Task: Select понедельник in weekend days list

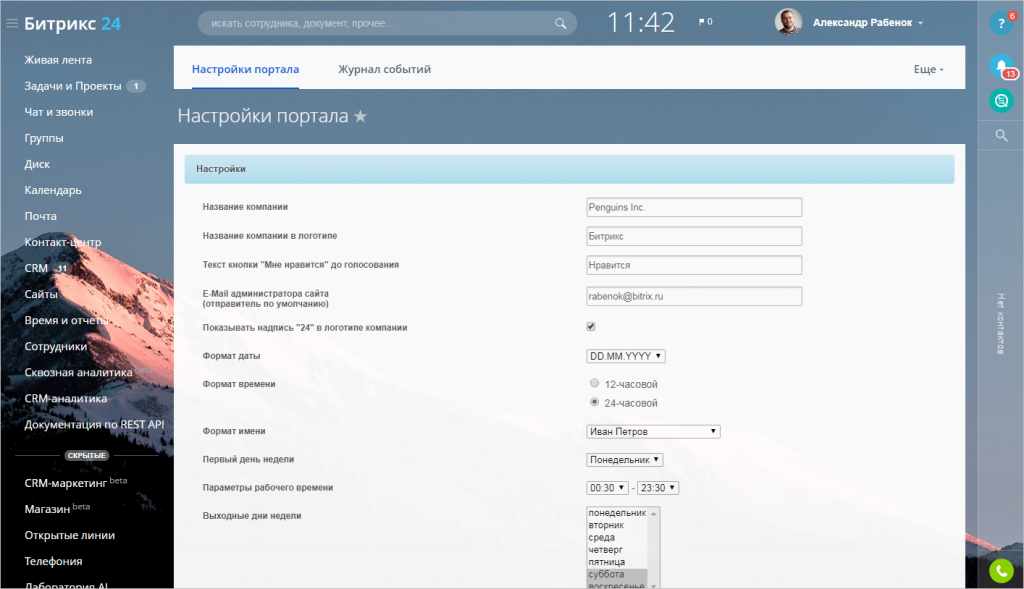Action: [x=617, y=513]
